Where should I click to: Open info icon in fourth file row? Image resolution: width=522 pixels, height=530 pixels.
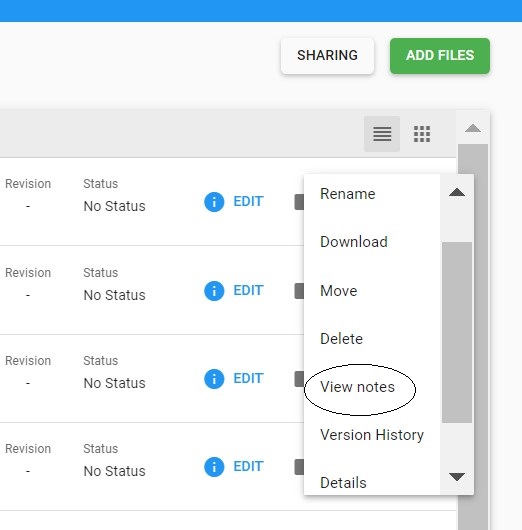point(214,467)
